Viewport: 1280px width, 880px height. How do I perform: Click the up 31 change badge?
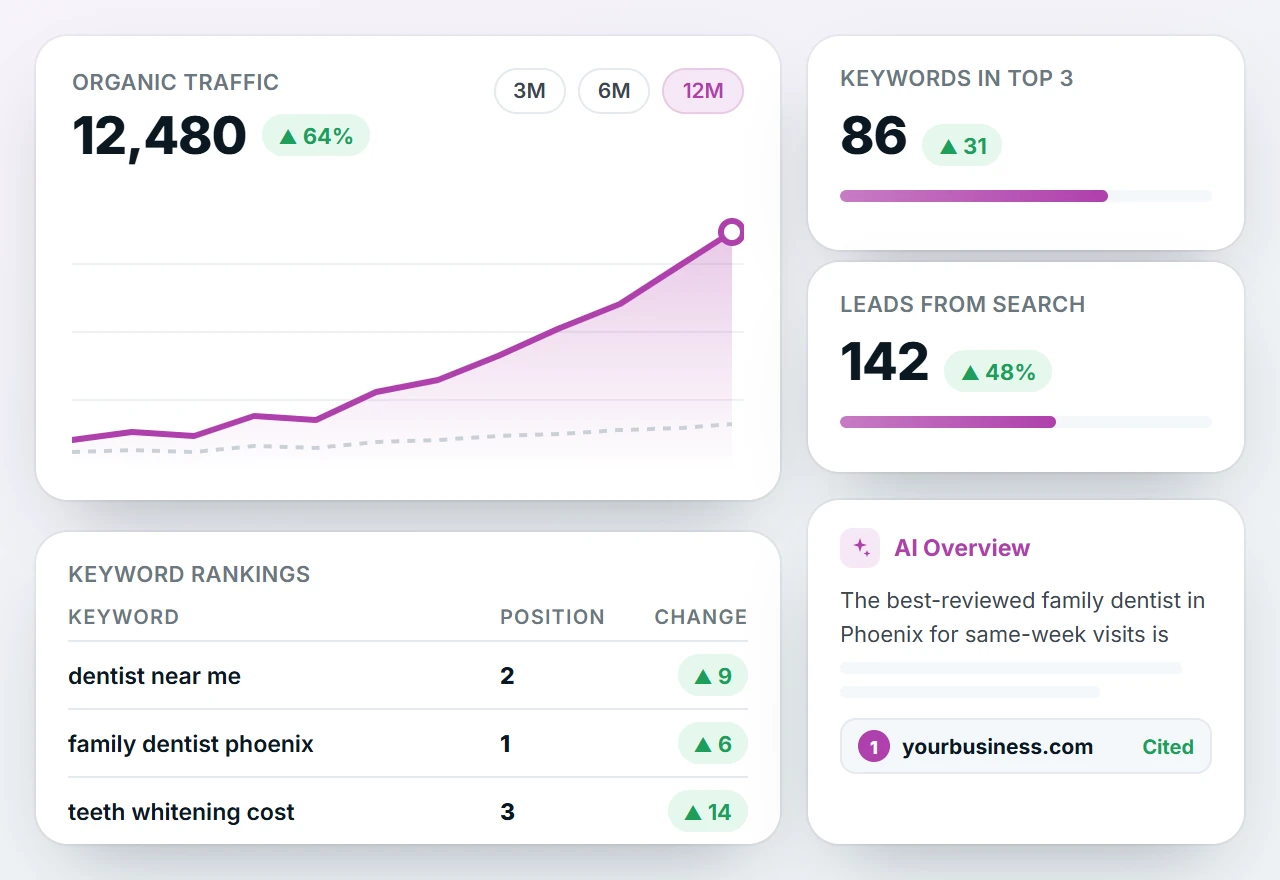962,146
